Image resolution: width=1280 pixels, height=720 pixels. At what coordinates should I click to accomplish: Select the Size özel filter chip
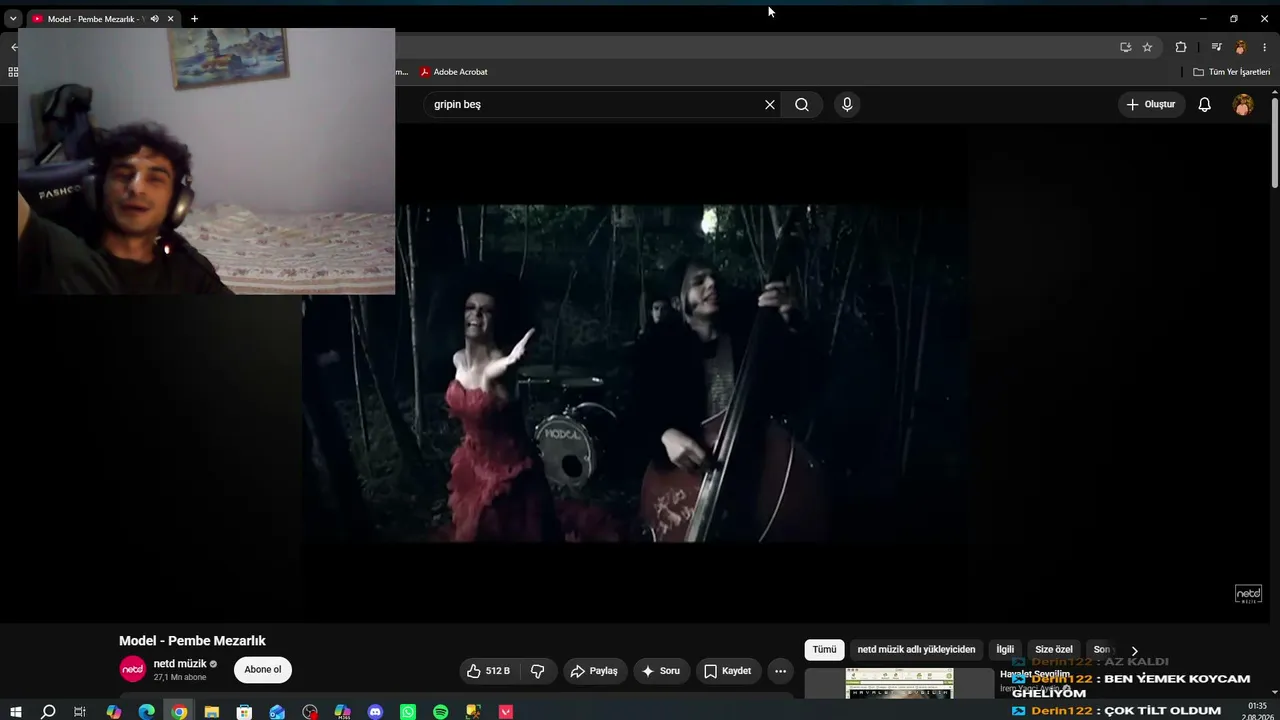tap(1054, 650)
